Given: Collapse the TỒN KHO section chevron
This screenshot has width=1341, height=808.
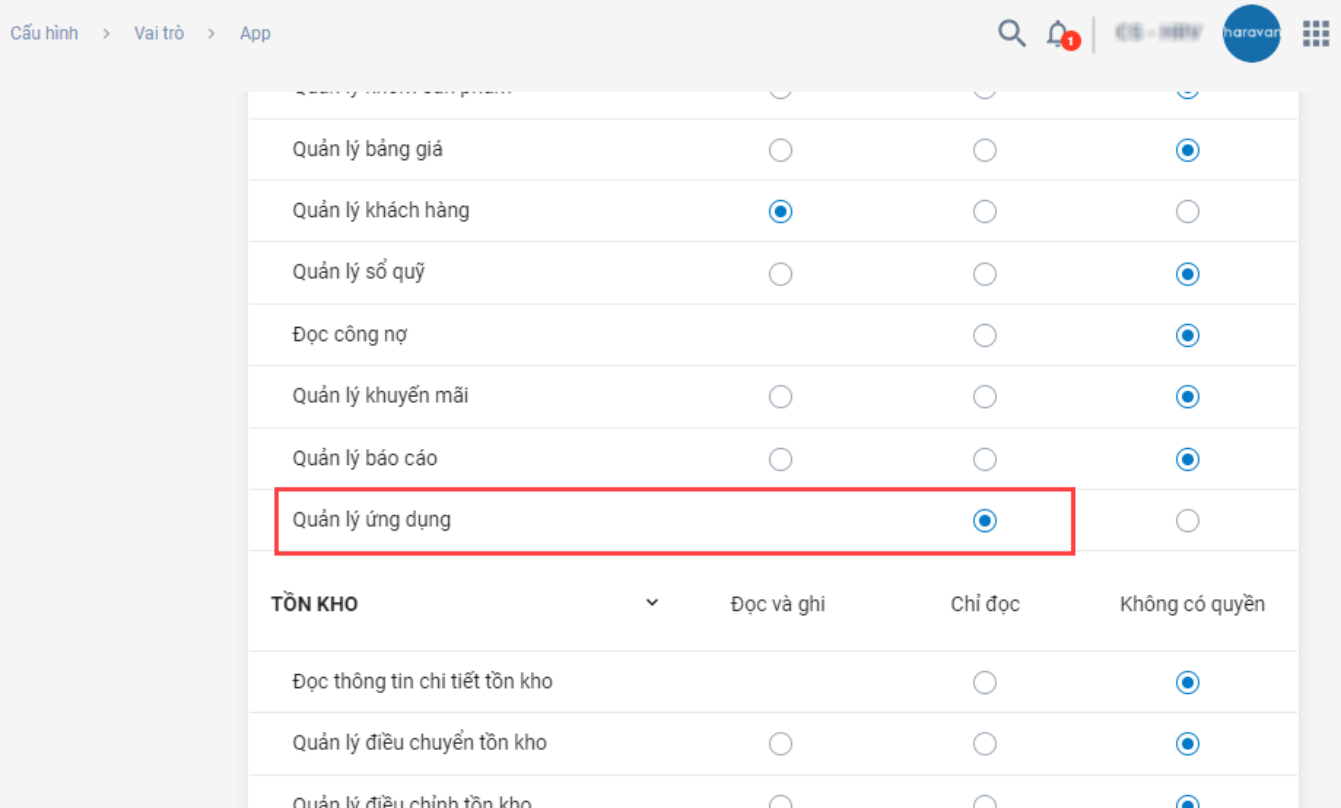Looking at the screenshot, I should coord(652,603).
